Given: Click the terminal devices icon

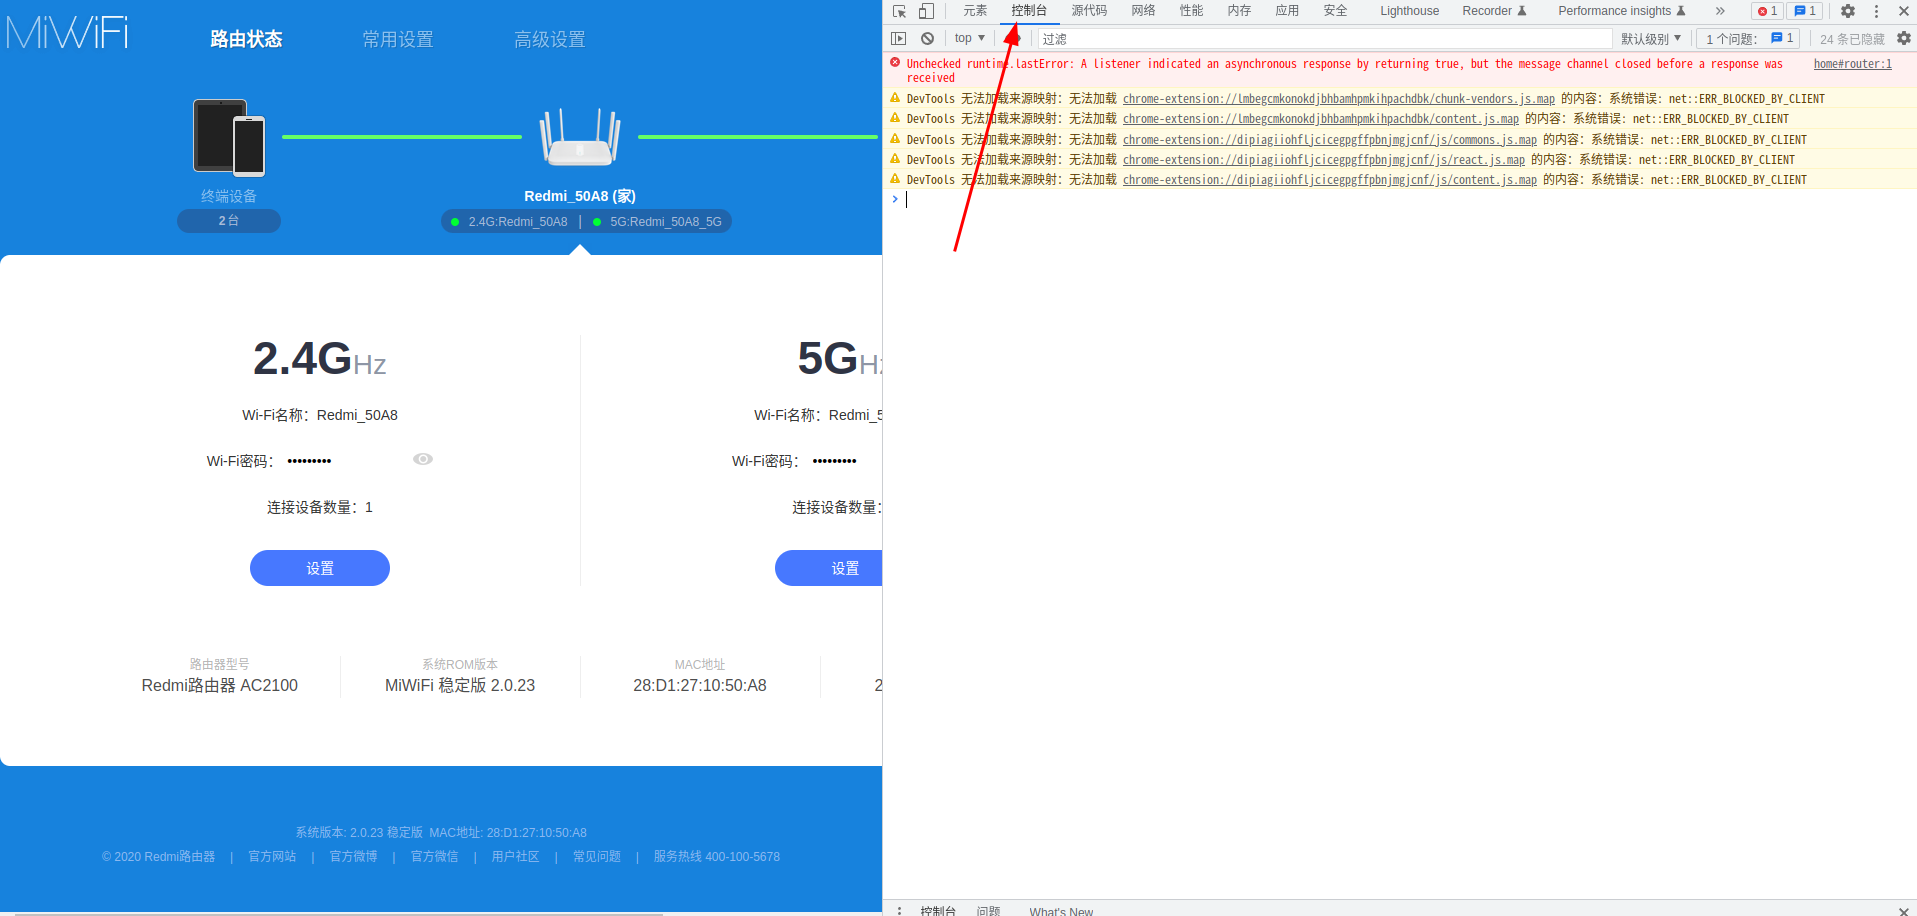Looking at the screenshot, I should coord(229,137).
